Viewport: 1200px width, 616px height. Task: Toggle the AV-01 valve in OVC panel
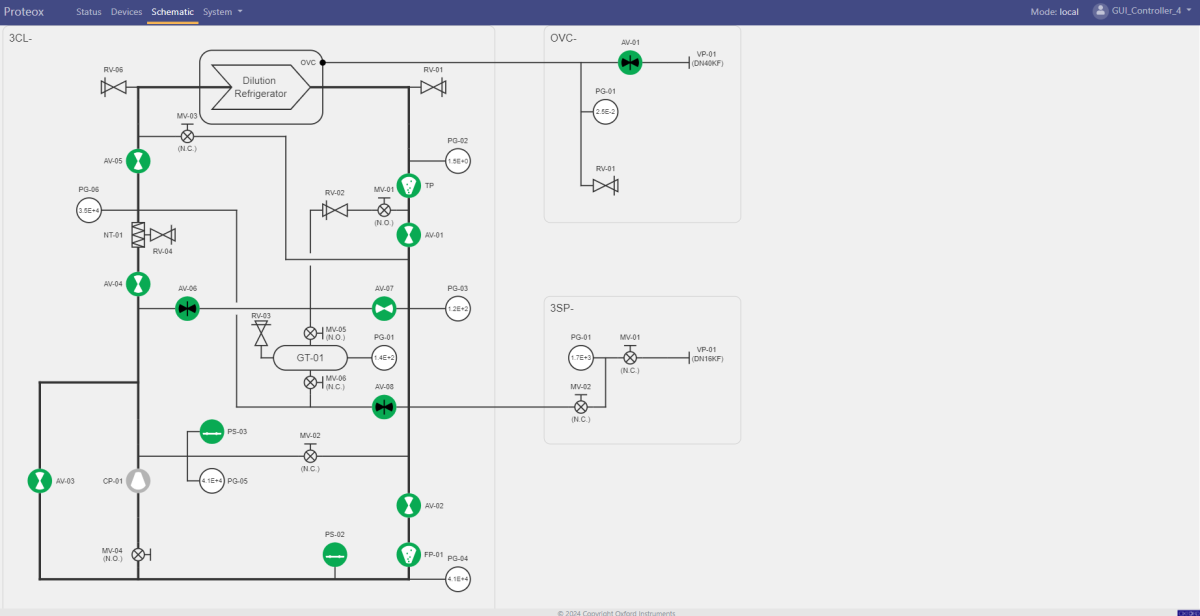pyautogui.click(x=630, y=63)
